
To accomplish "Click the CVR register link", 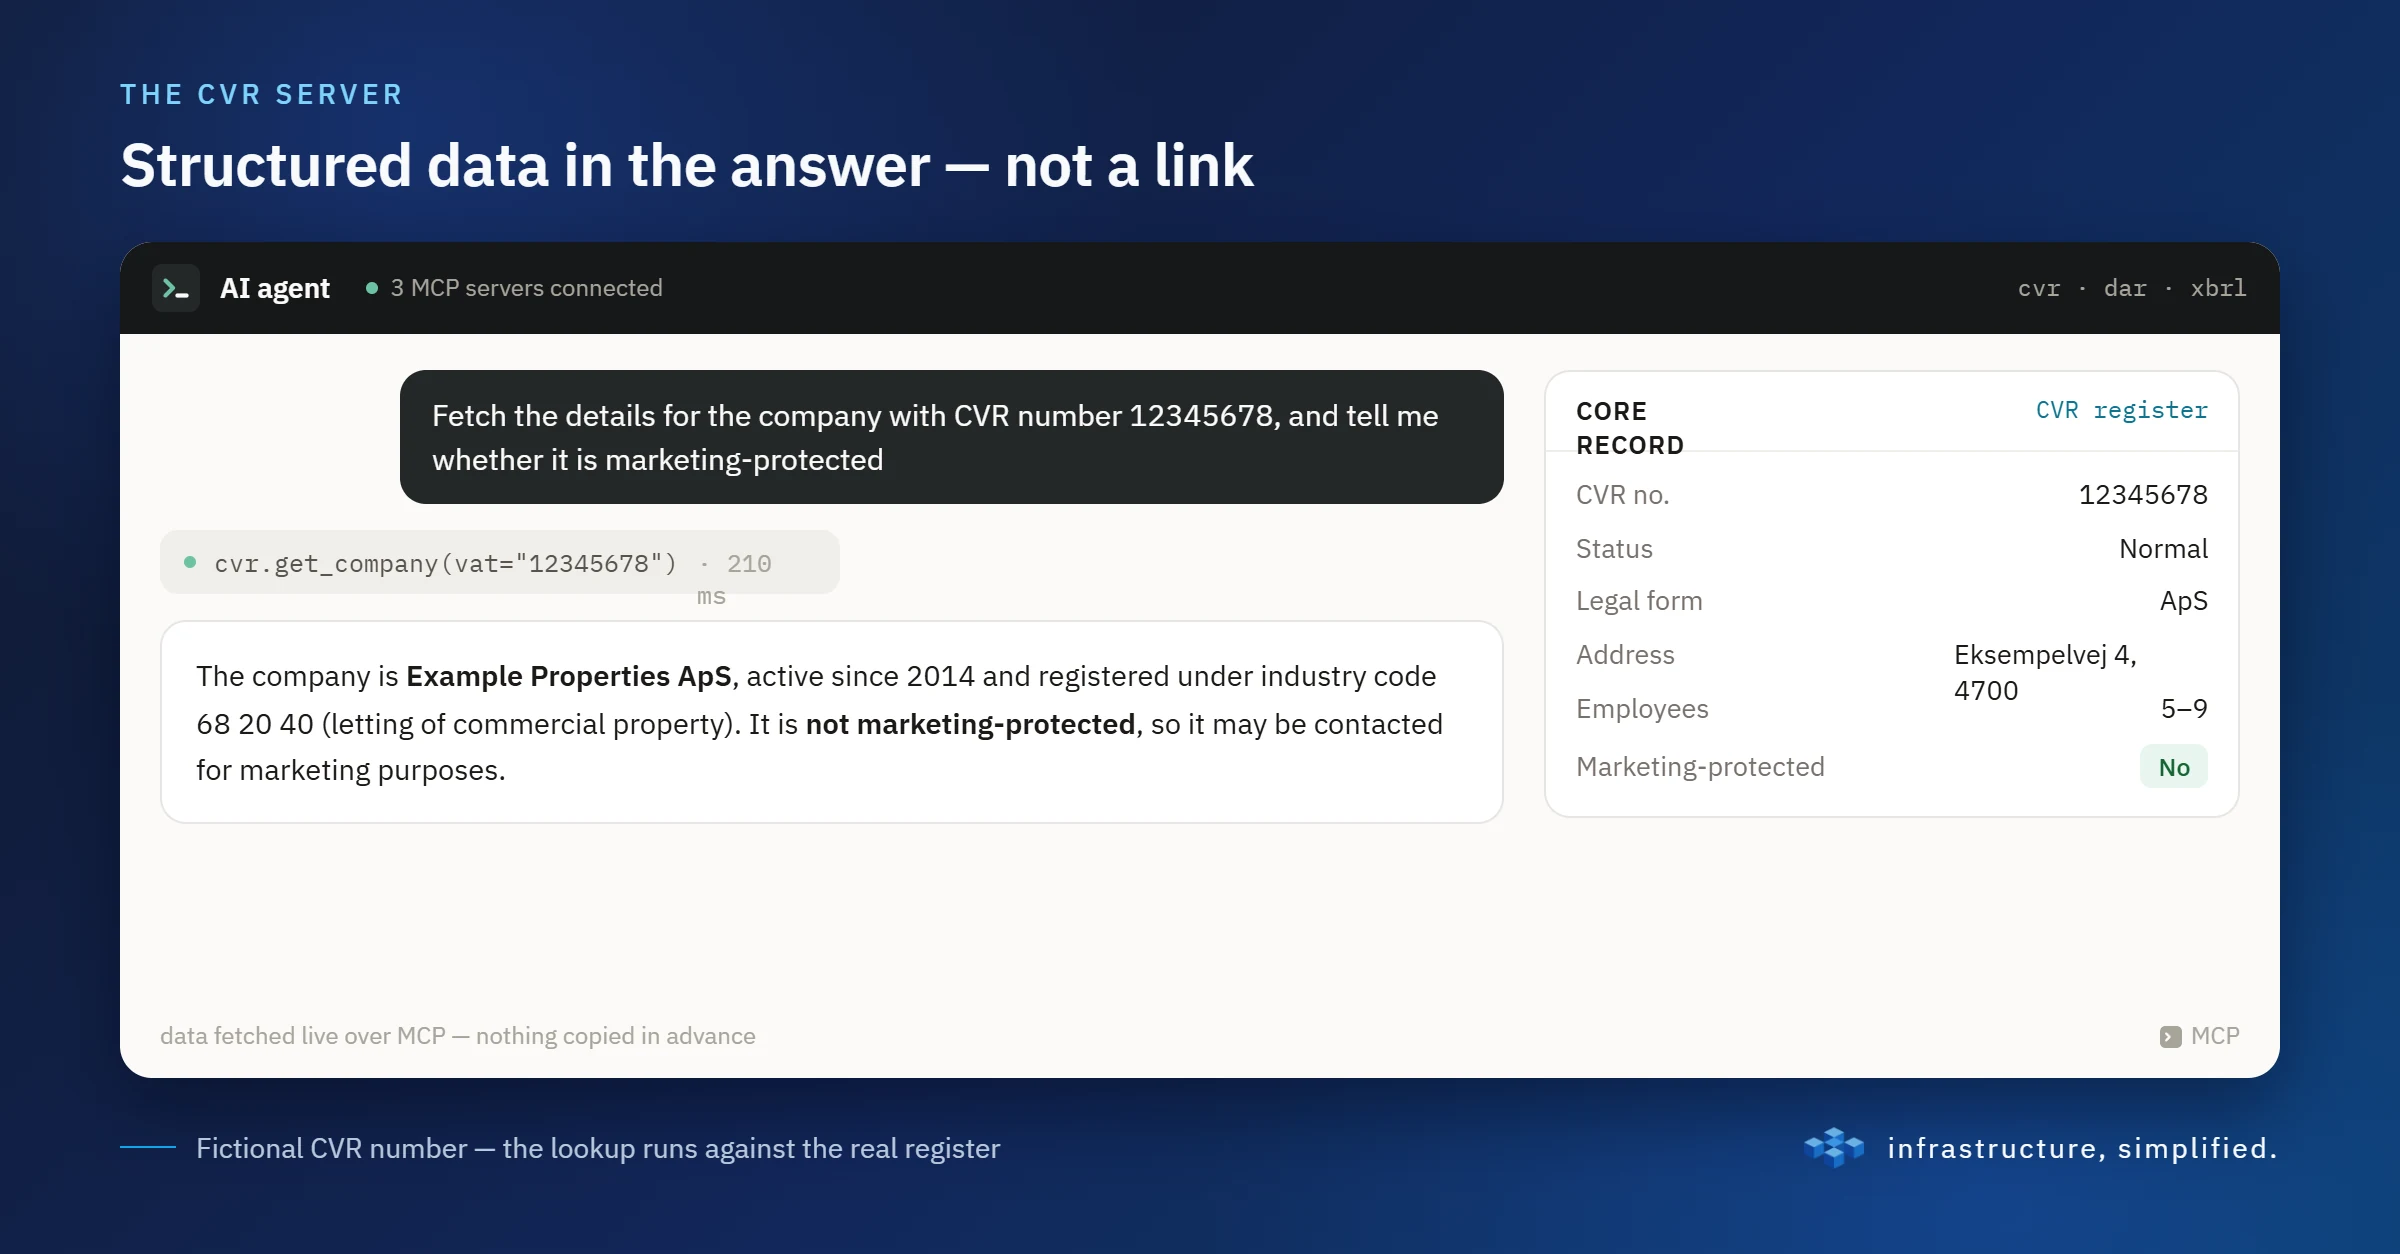I will tap(2121, 410).
